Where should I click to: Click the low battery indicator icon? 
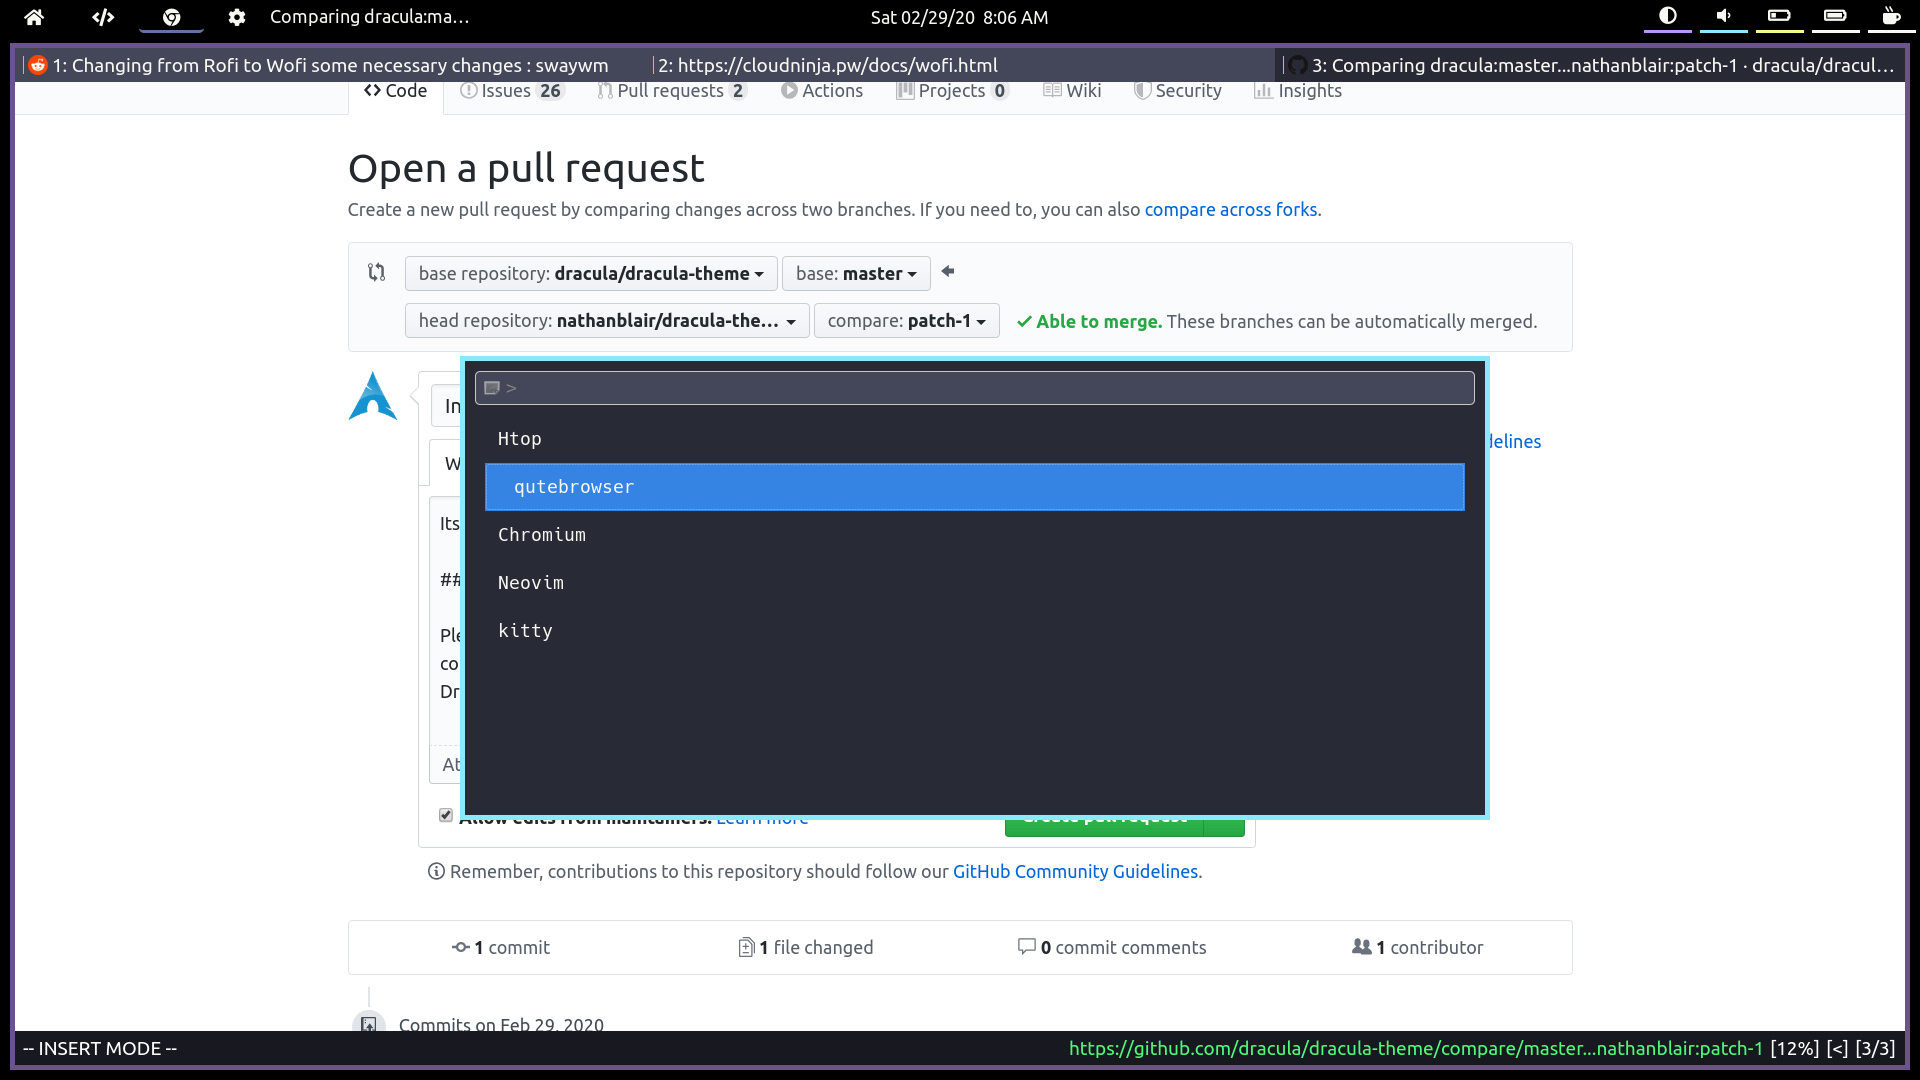tap(1779, 16)
